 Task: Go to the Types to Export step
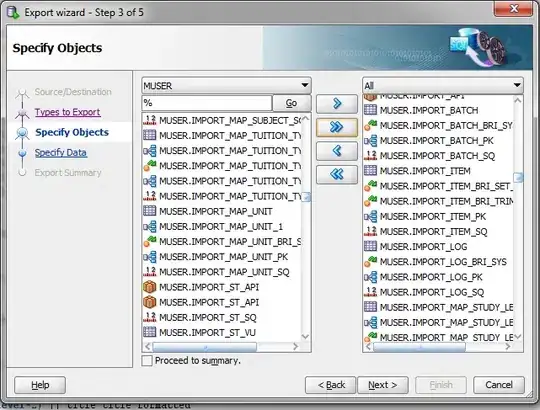tap(68, 112)
